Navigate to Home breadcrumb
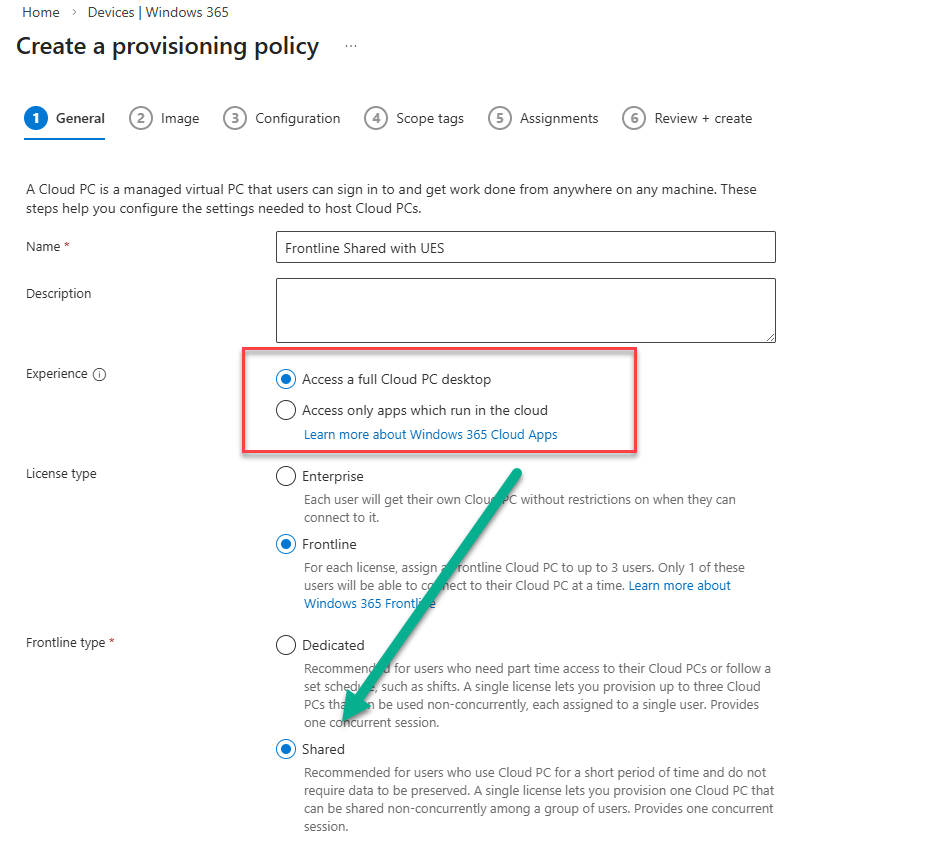This screenshot has width=936, height=852. tap(40, 12)
